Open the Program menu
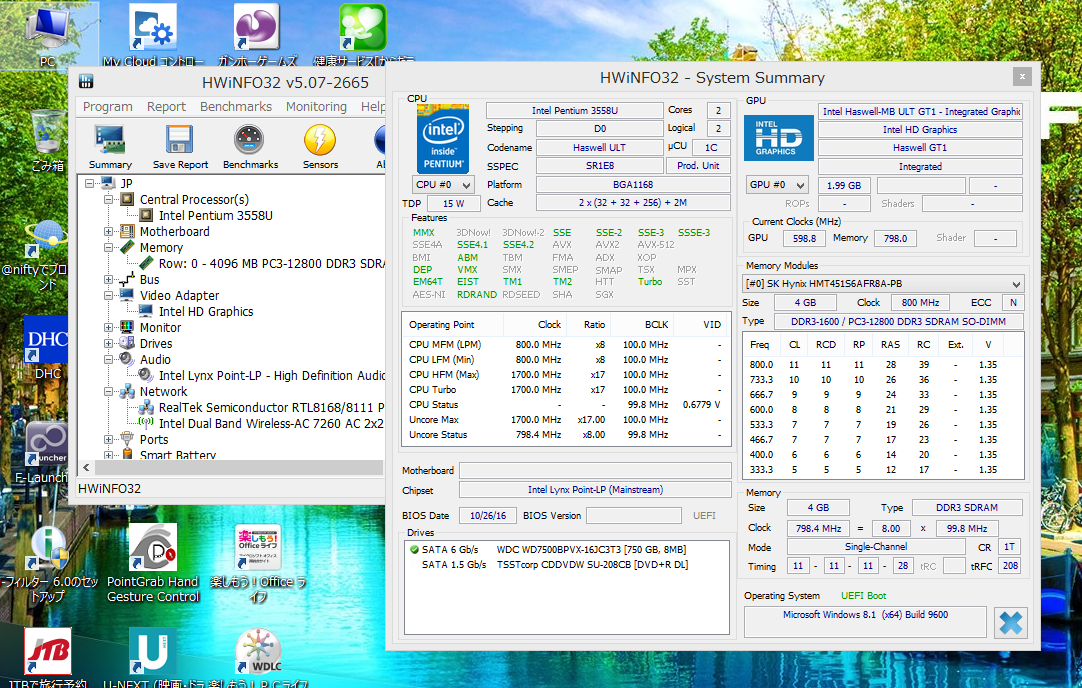Viewport: 1082px width, 688px height. pyautogui.click(x=108, y=106)
